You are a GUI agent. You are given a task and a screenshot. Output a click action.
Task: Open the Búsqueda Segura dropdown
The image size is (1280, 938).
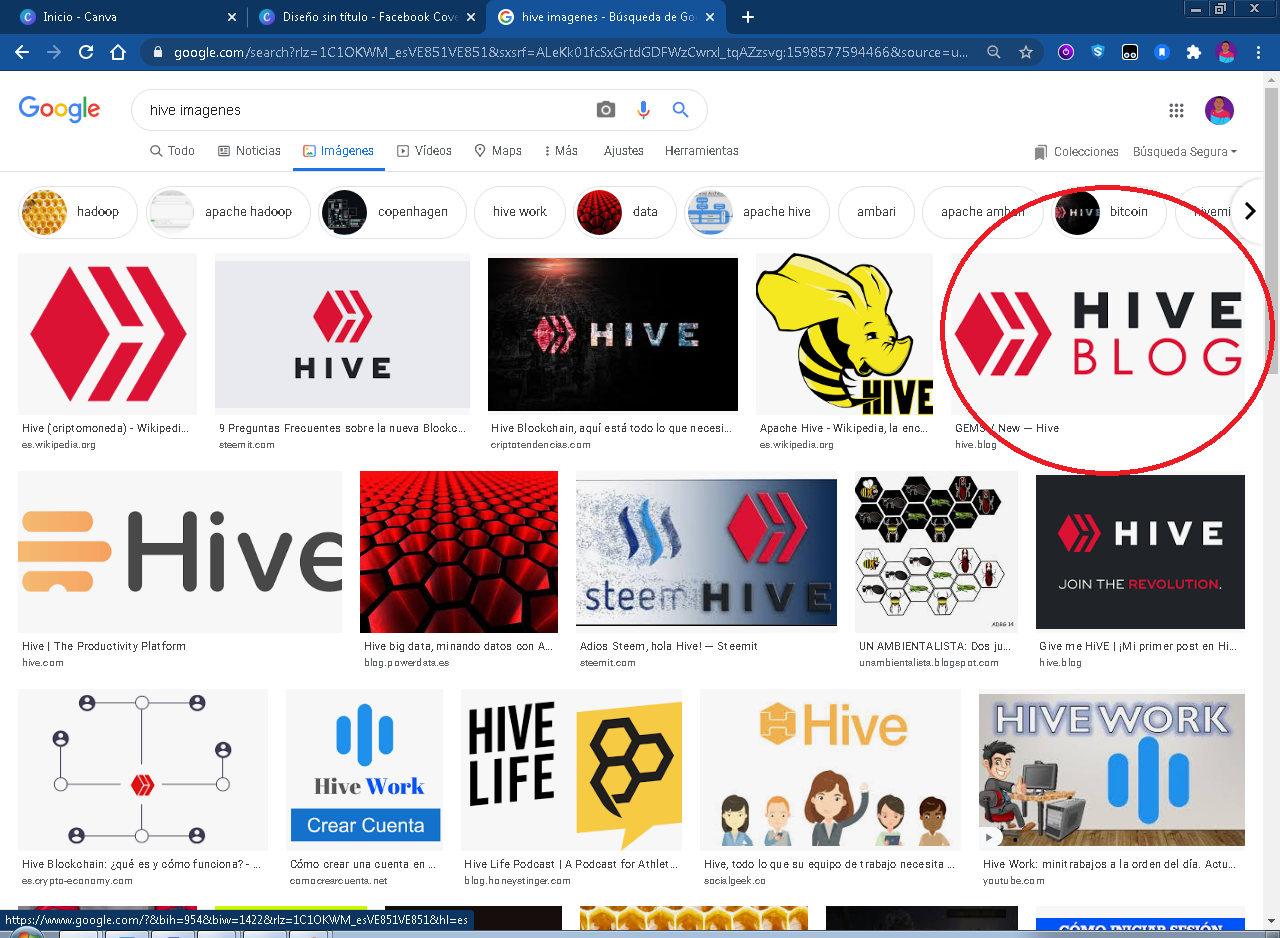coord(1185,152)
